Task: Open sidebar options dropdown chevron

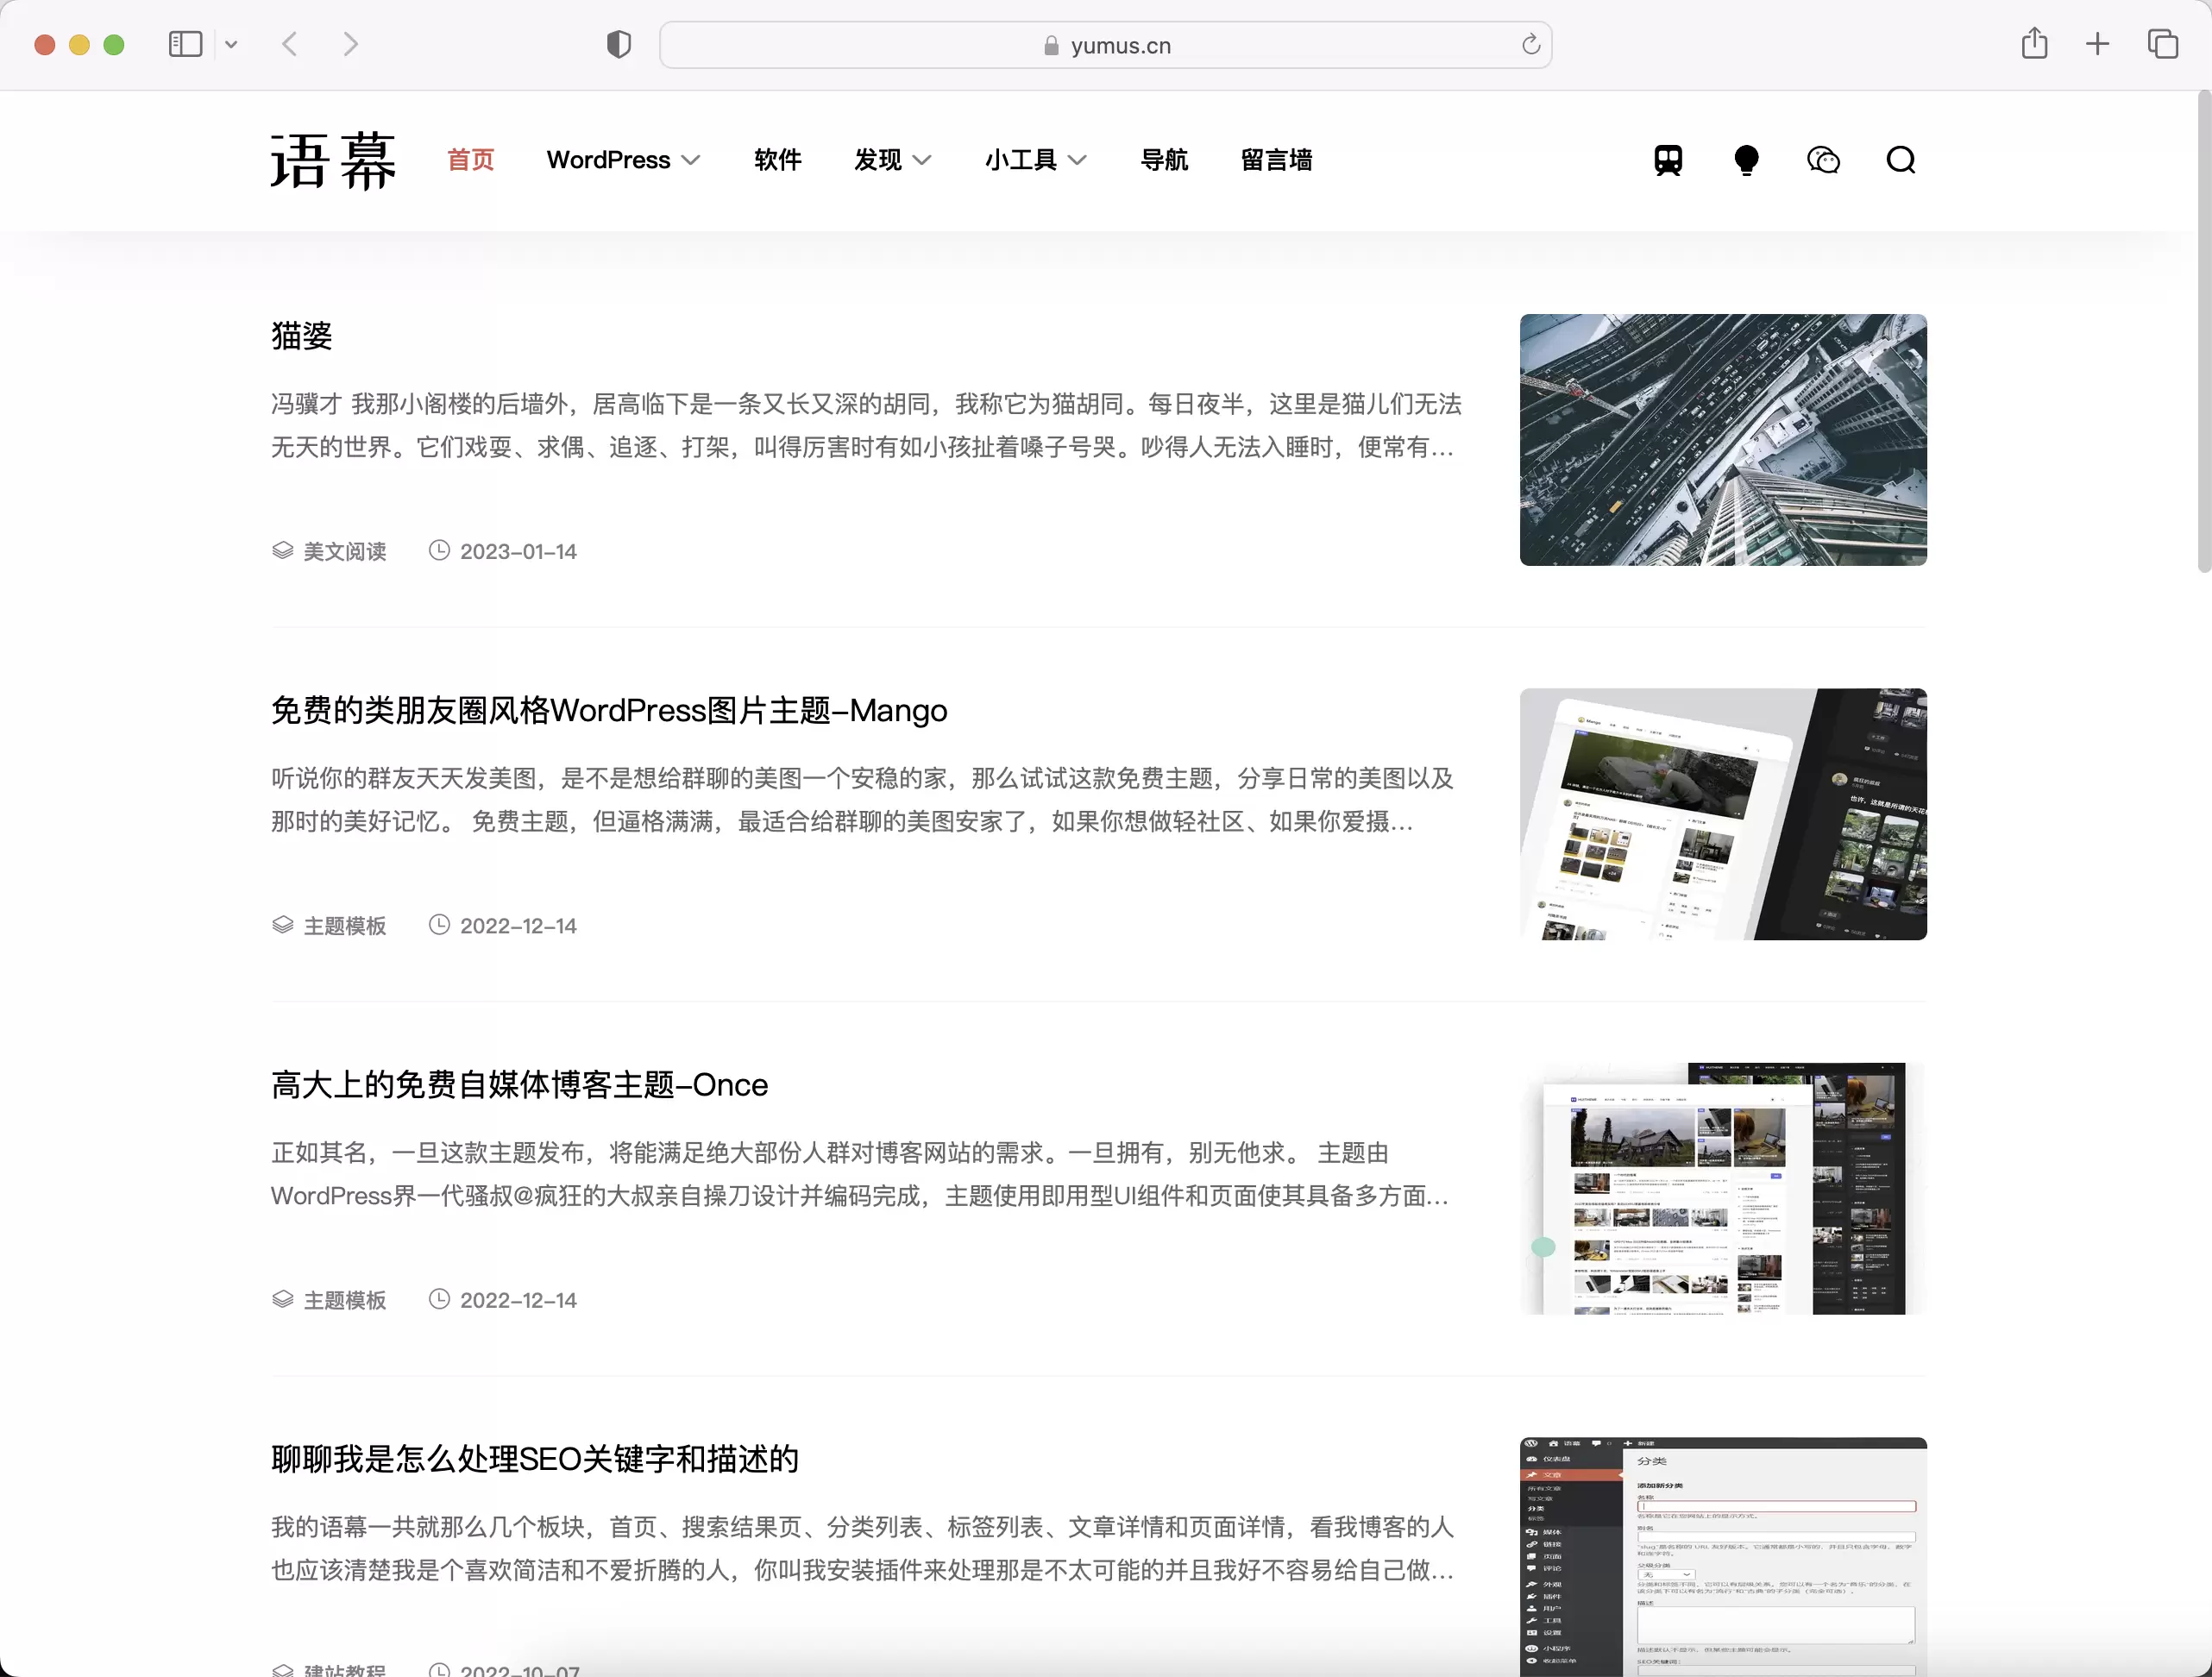Action: pos(231,44)
